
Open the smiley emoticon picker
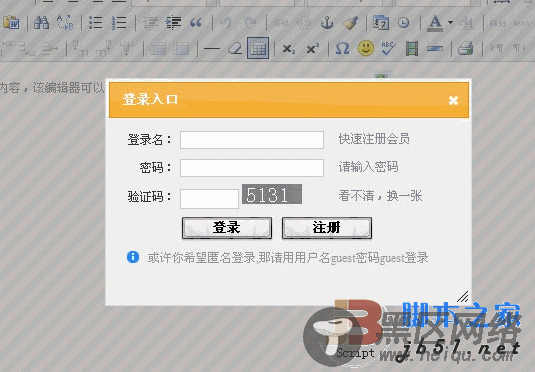pos(366,48)
